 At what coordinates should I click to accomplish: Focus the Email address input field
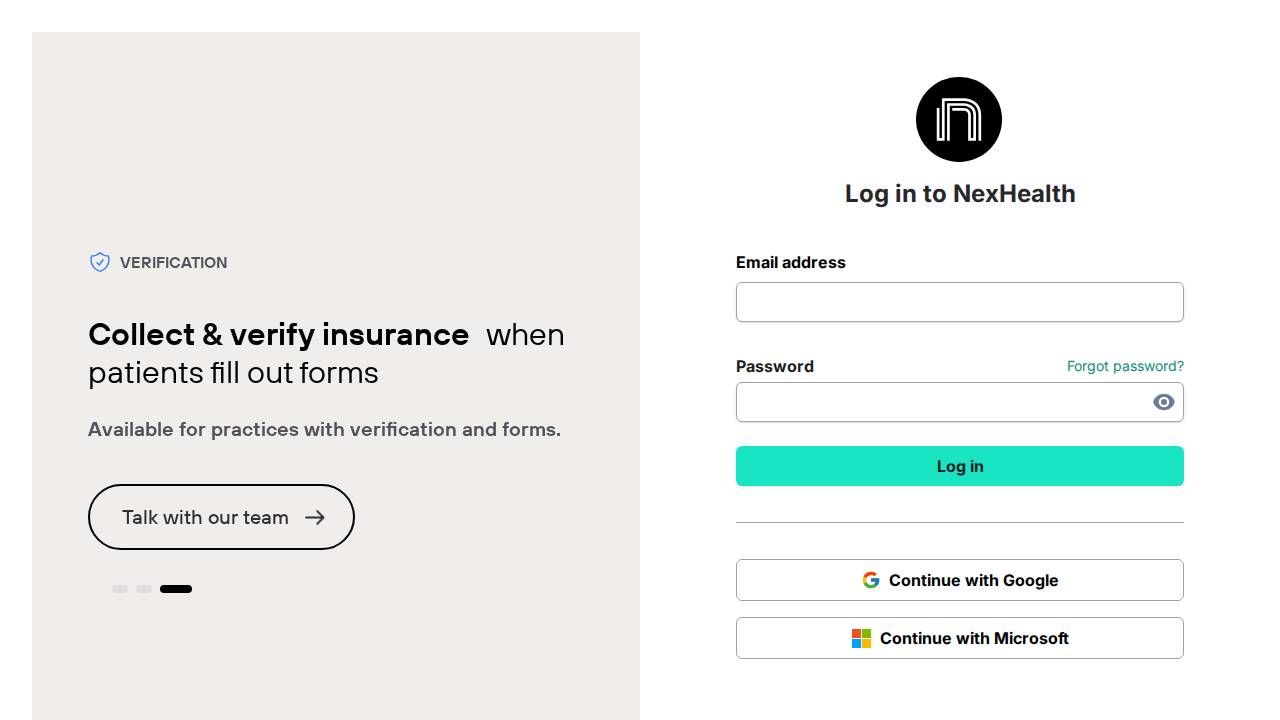pyautogui.click(x=959, y=302)
